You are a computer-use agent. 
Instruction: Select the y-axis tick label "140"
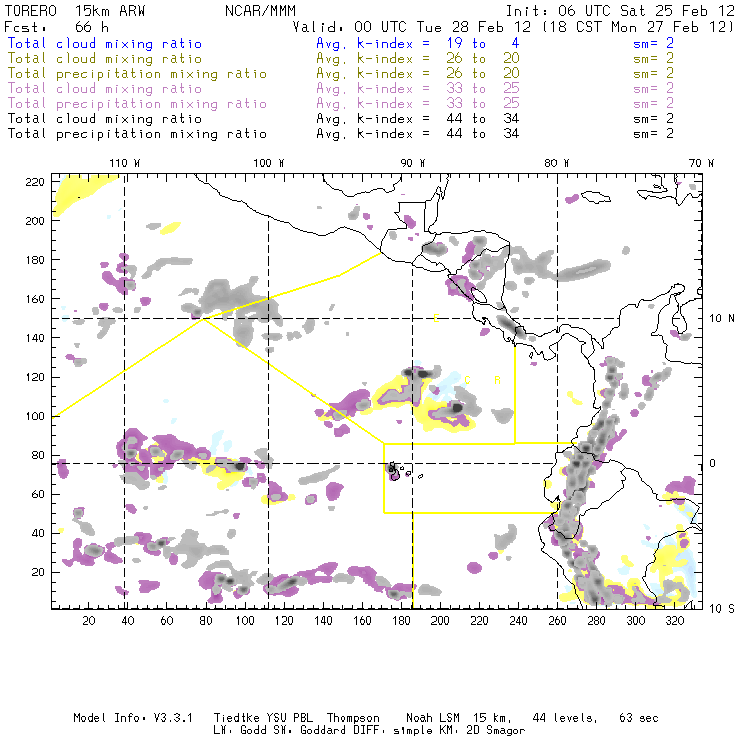coord(35,338)
